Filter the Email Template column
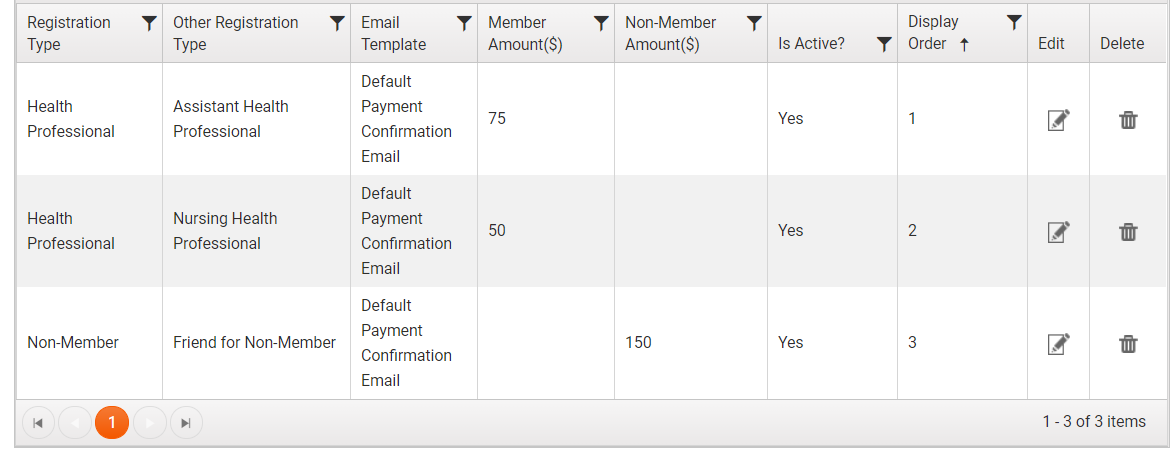Image resolution: width=1176 pixels, height=458 pixels. 464,23
